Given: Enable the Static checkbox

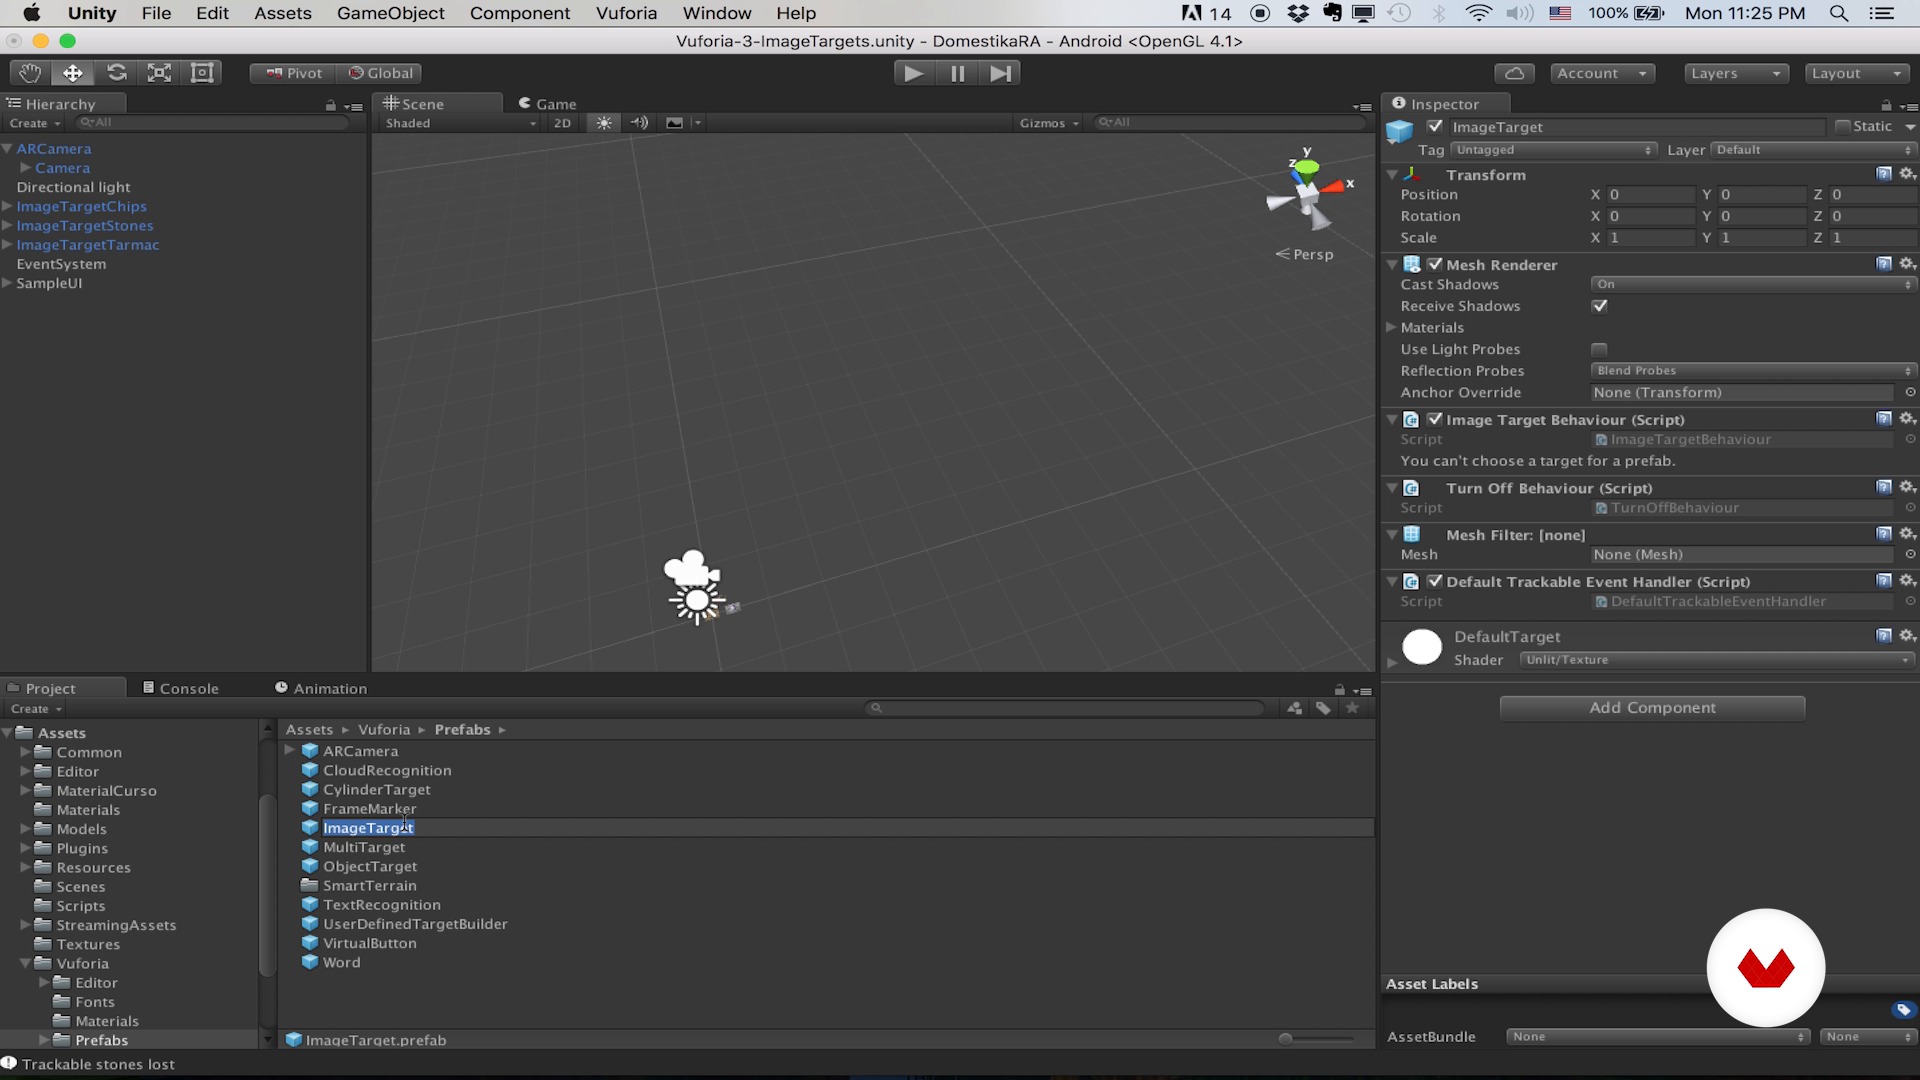Looking at the screenshot, I should pyautogui.click(x=1842, y=126).
